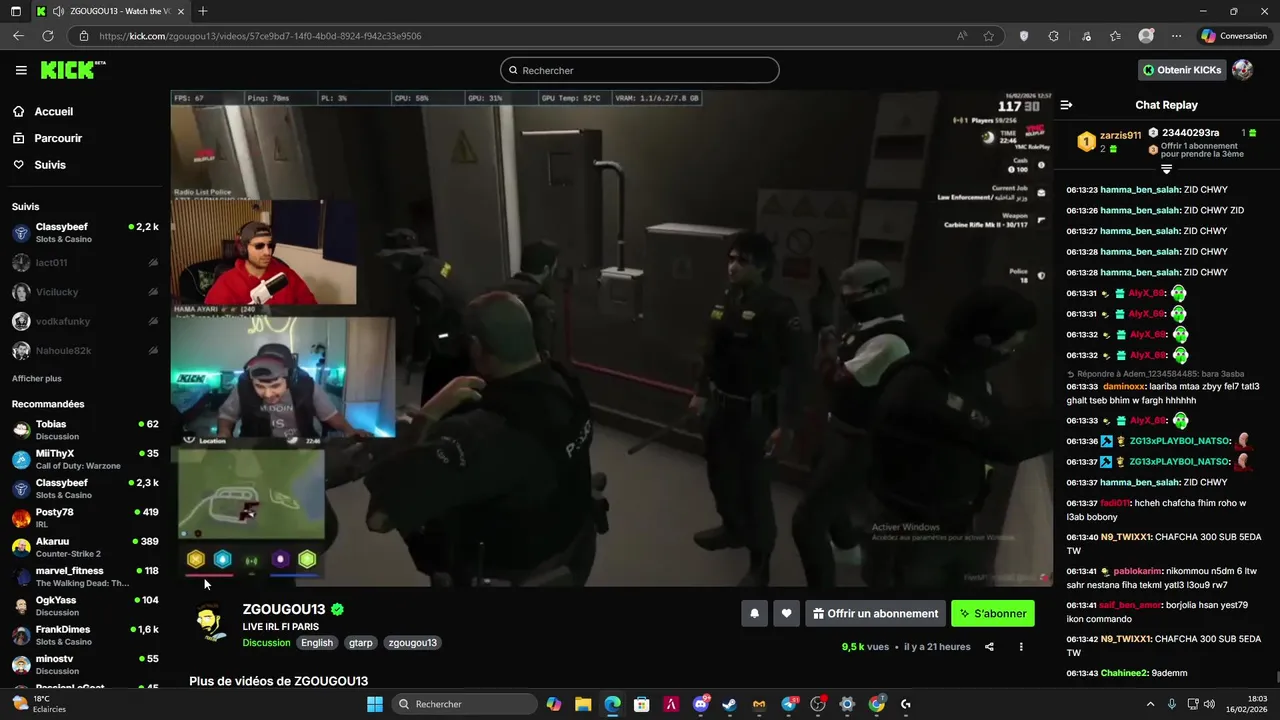The height and width of the screenshot is (720, 1280).
Task: Toggle the heart follow button
Action: 786,614
